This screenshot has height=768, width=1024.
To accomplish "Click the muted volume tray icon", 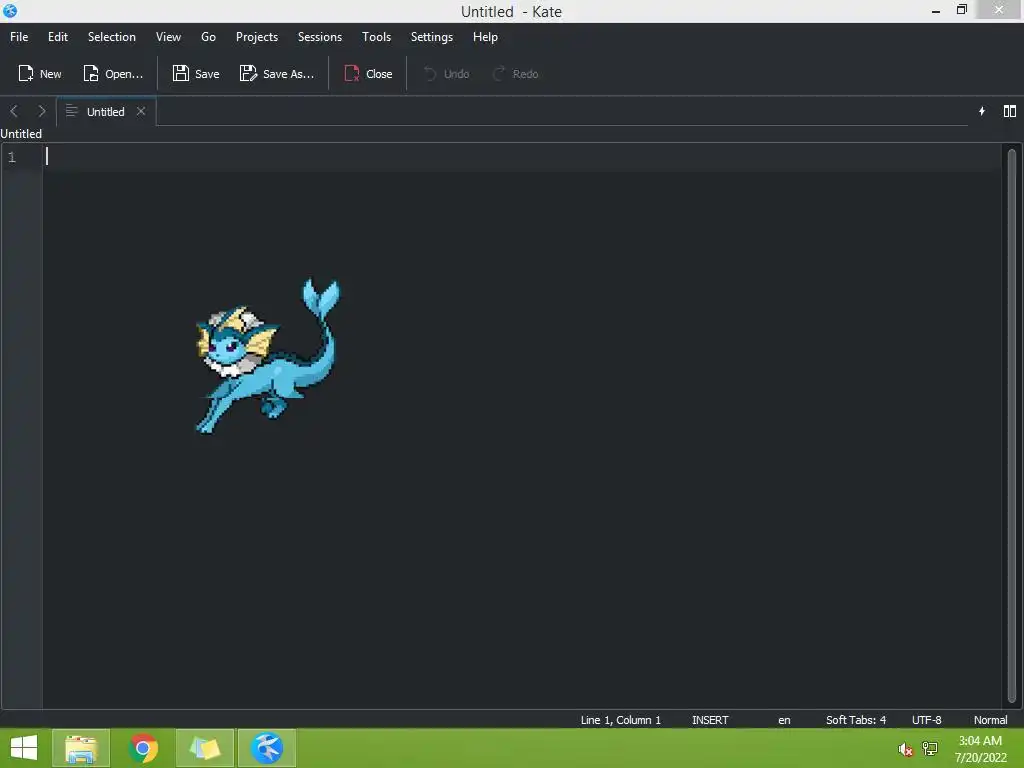I will click(x=905, y=749).
